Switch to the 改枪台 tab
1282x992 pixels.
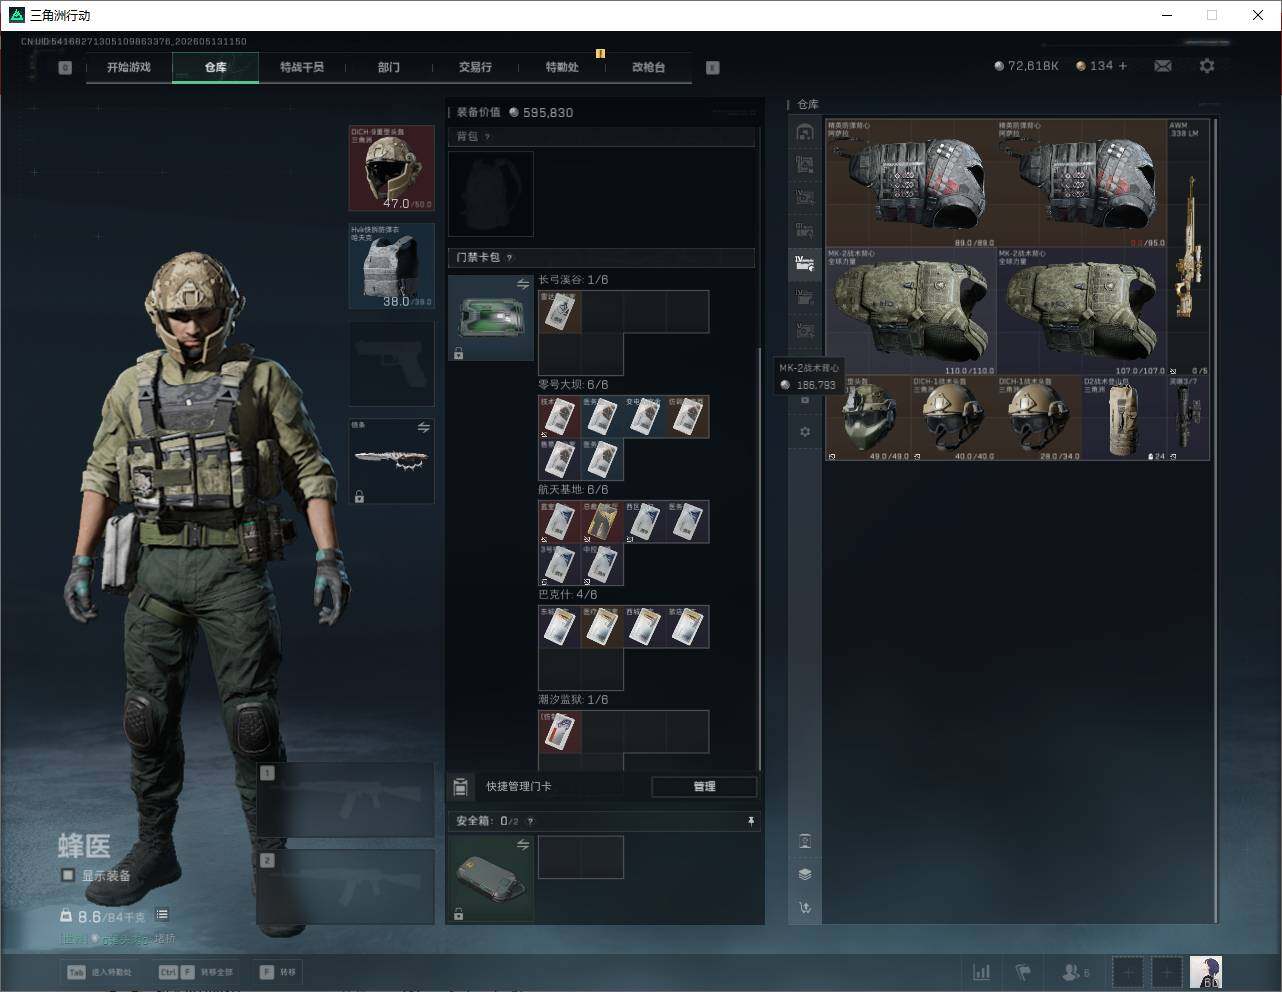[648, 68]
